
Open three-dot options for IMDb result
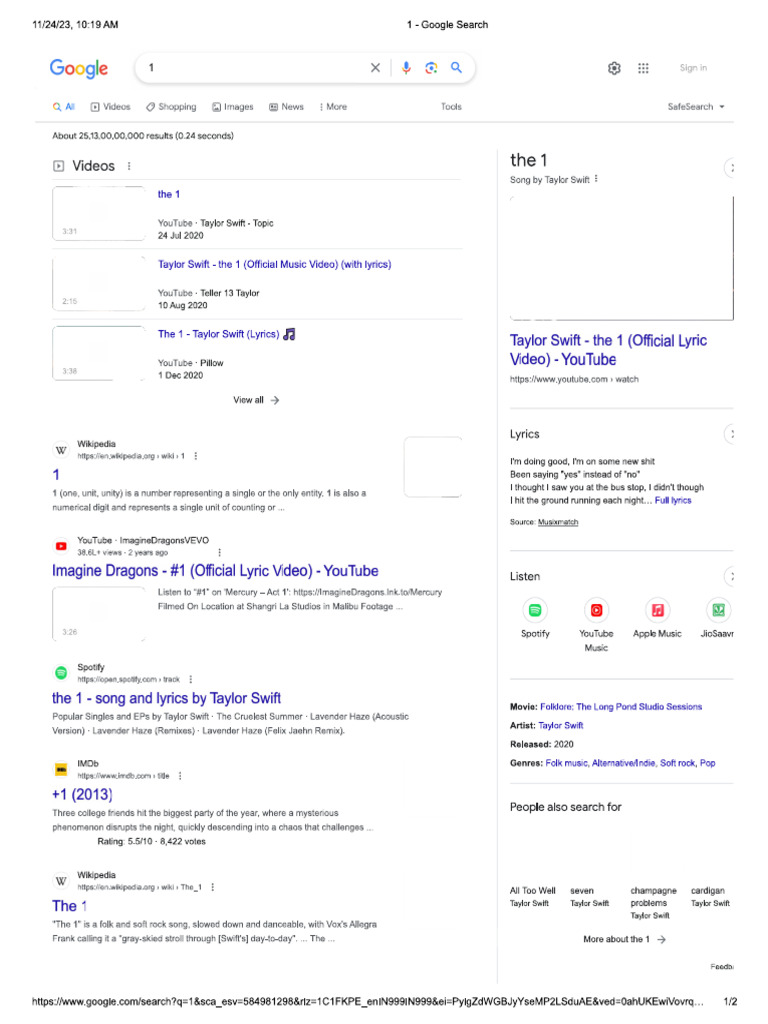pos(180,776)
